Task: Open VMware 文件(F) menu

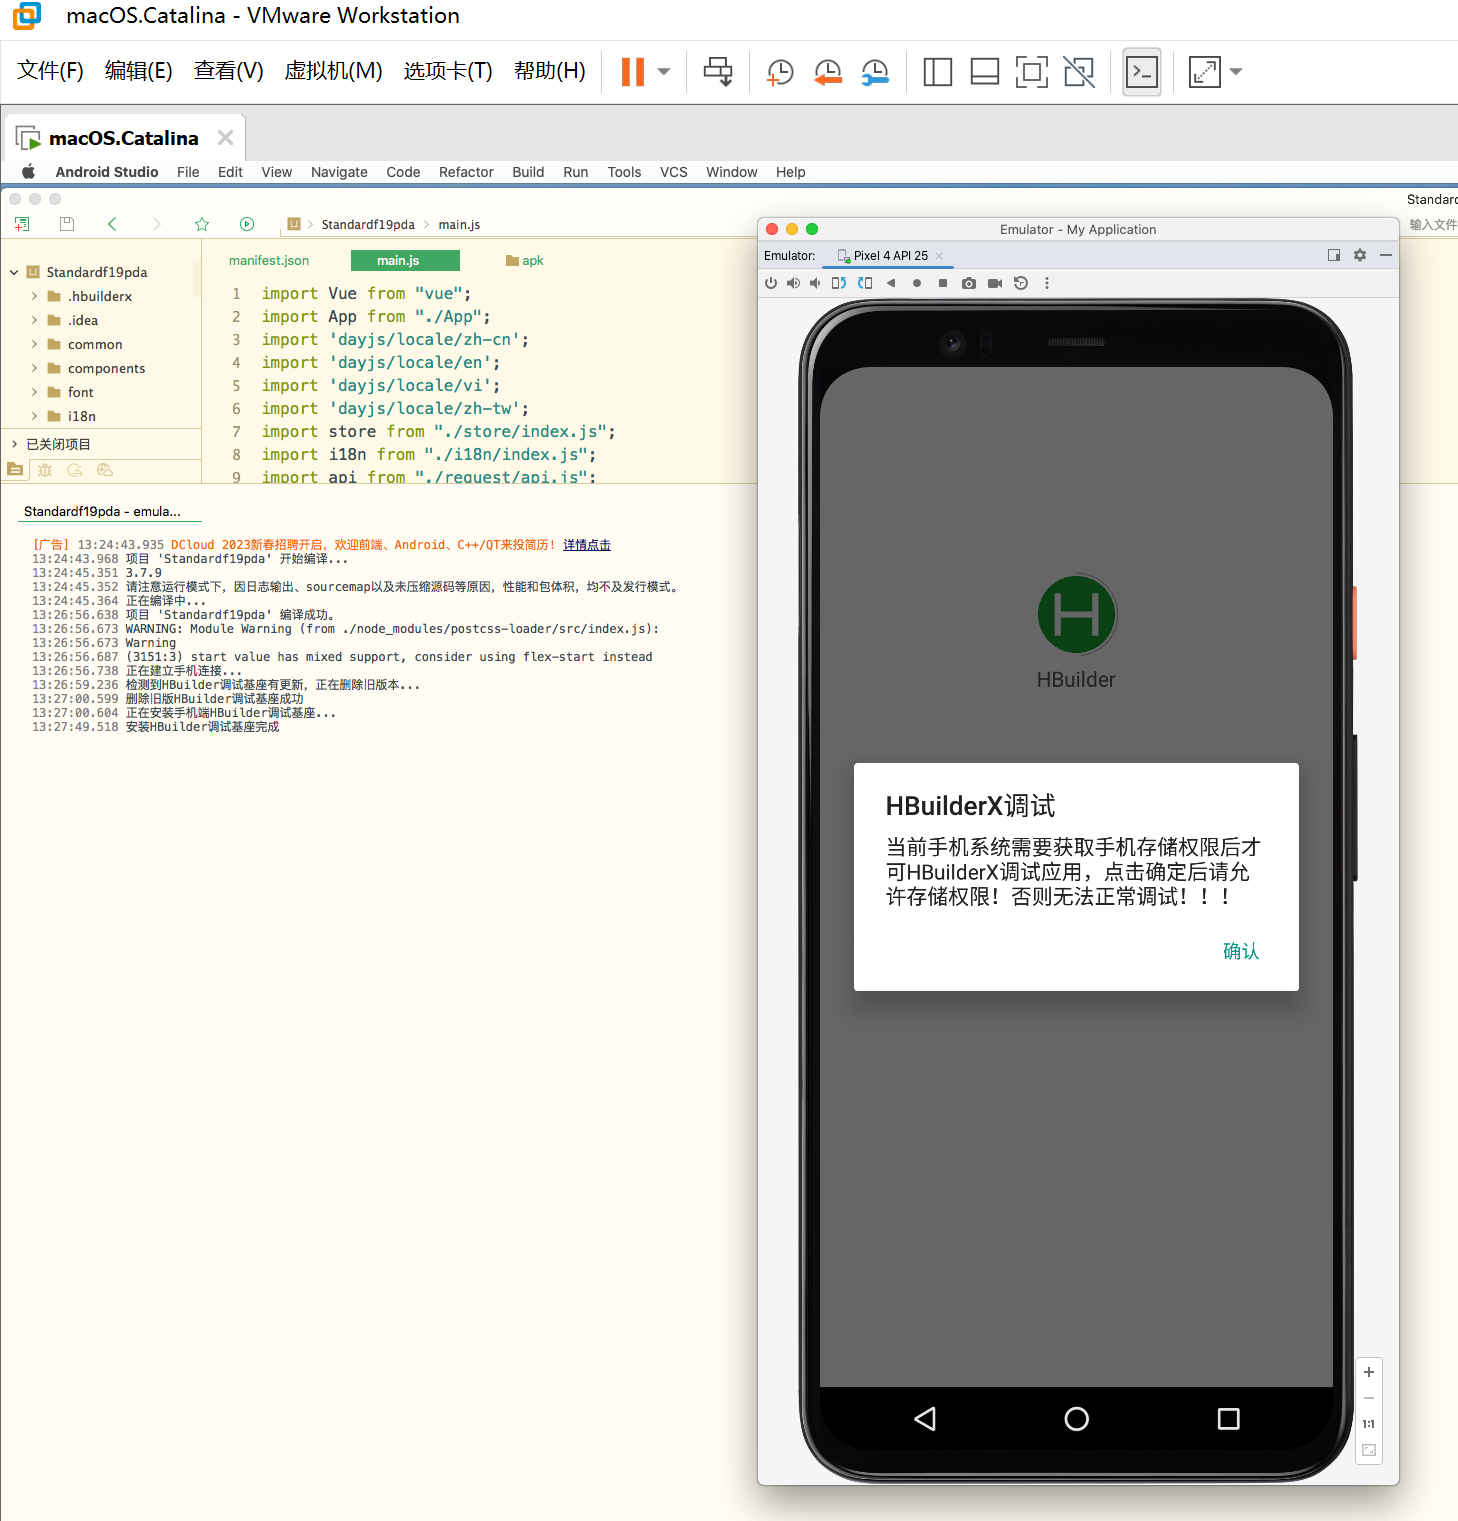Action: click(50, 71)
